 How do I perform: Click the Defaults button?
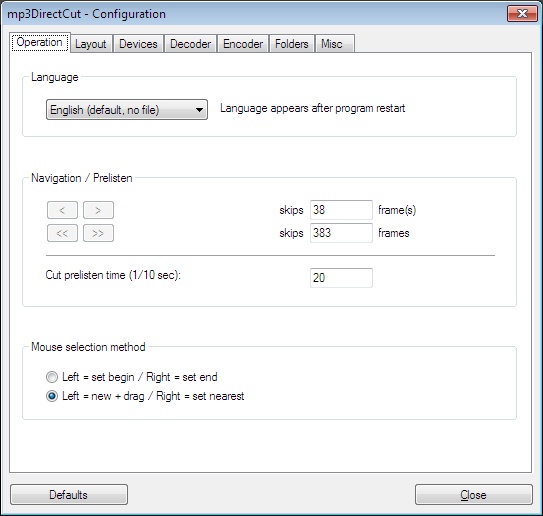[69, 495]
